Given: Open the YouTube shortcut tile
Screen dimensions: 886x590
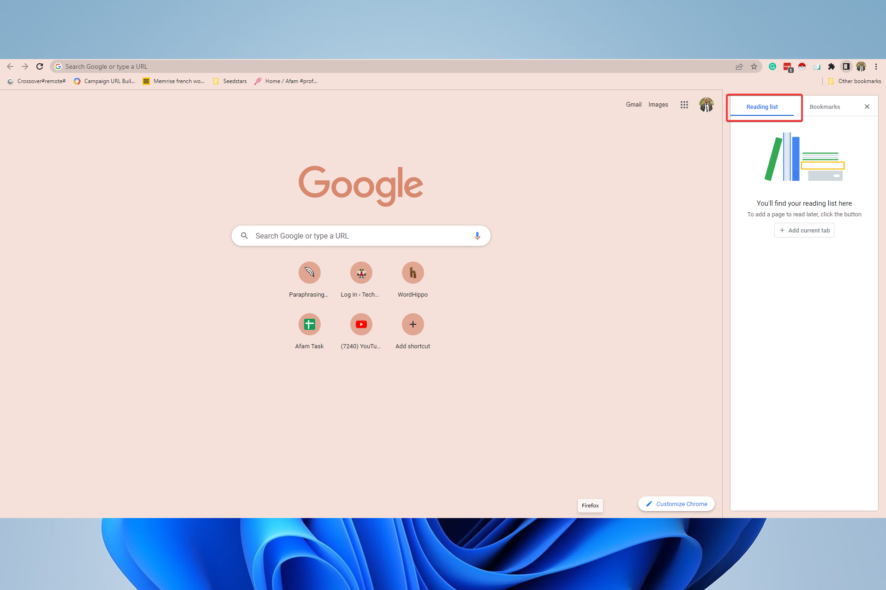Looking at the screenshot, I should coord(361,331).
